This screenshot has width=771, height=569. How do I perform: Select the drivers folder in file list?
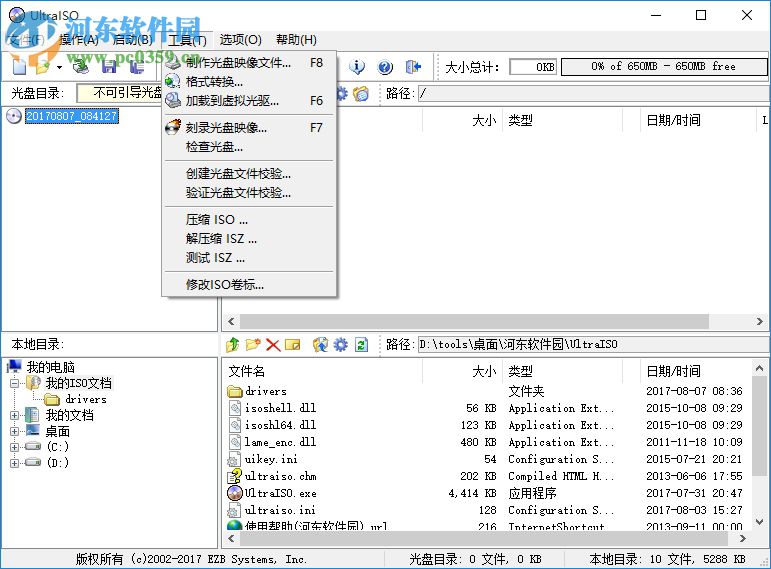pyautogui.click(x=266, y=391)
